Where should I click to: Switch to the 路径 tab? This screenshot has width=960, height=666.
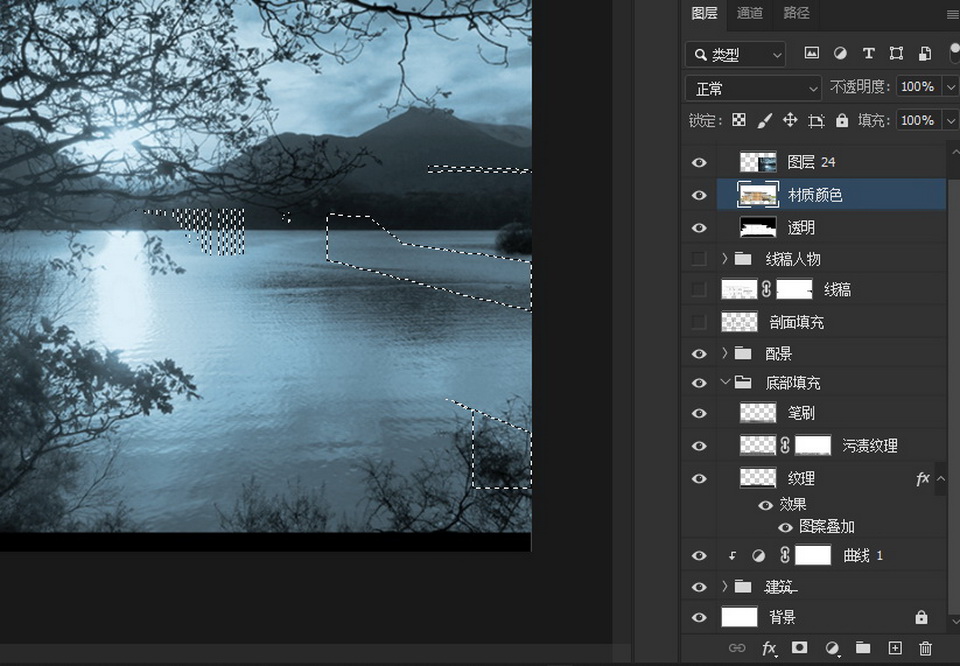pos(796,13)
